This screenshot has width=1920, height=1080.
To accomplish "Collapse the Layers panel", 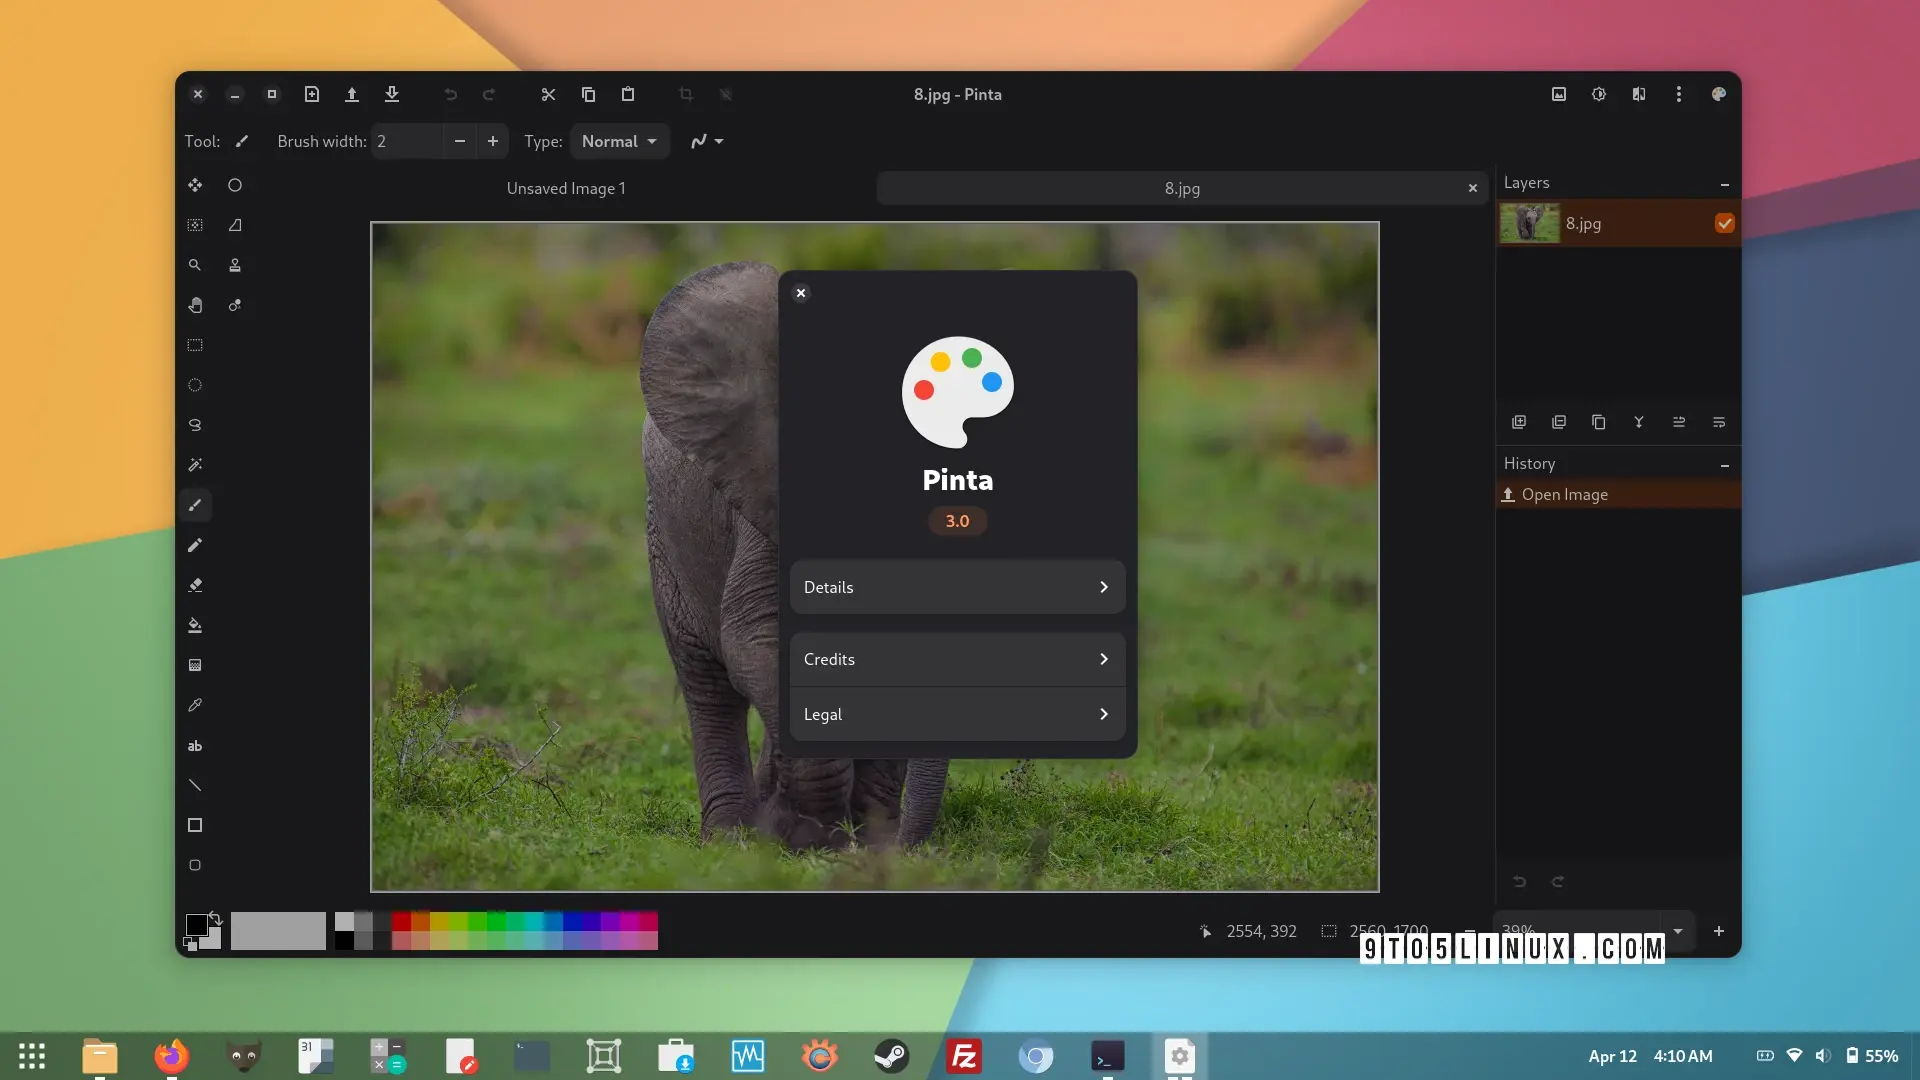I will point(1725,184).
